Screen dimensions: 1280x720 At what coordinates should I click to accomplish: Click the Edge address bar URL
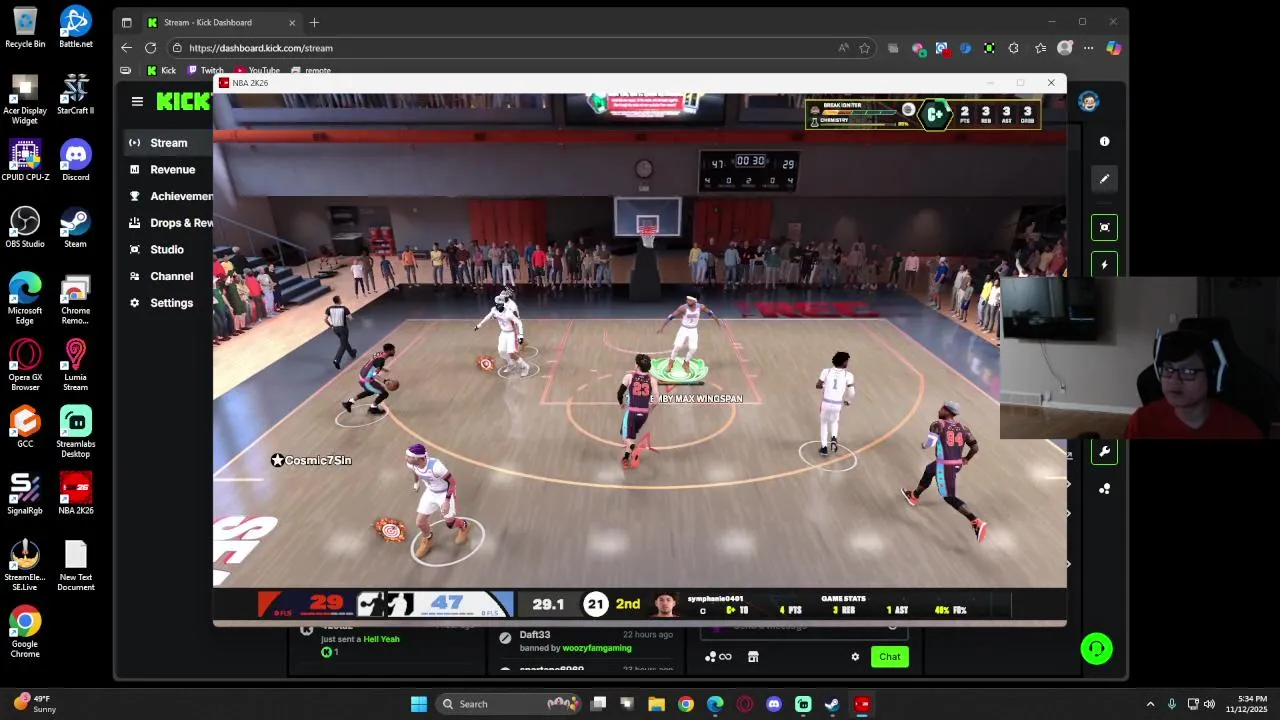tap(261, 48)
